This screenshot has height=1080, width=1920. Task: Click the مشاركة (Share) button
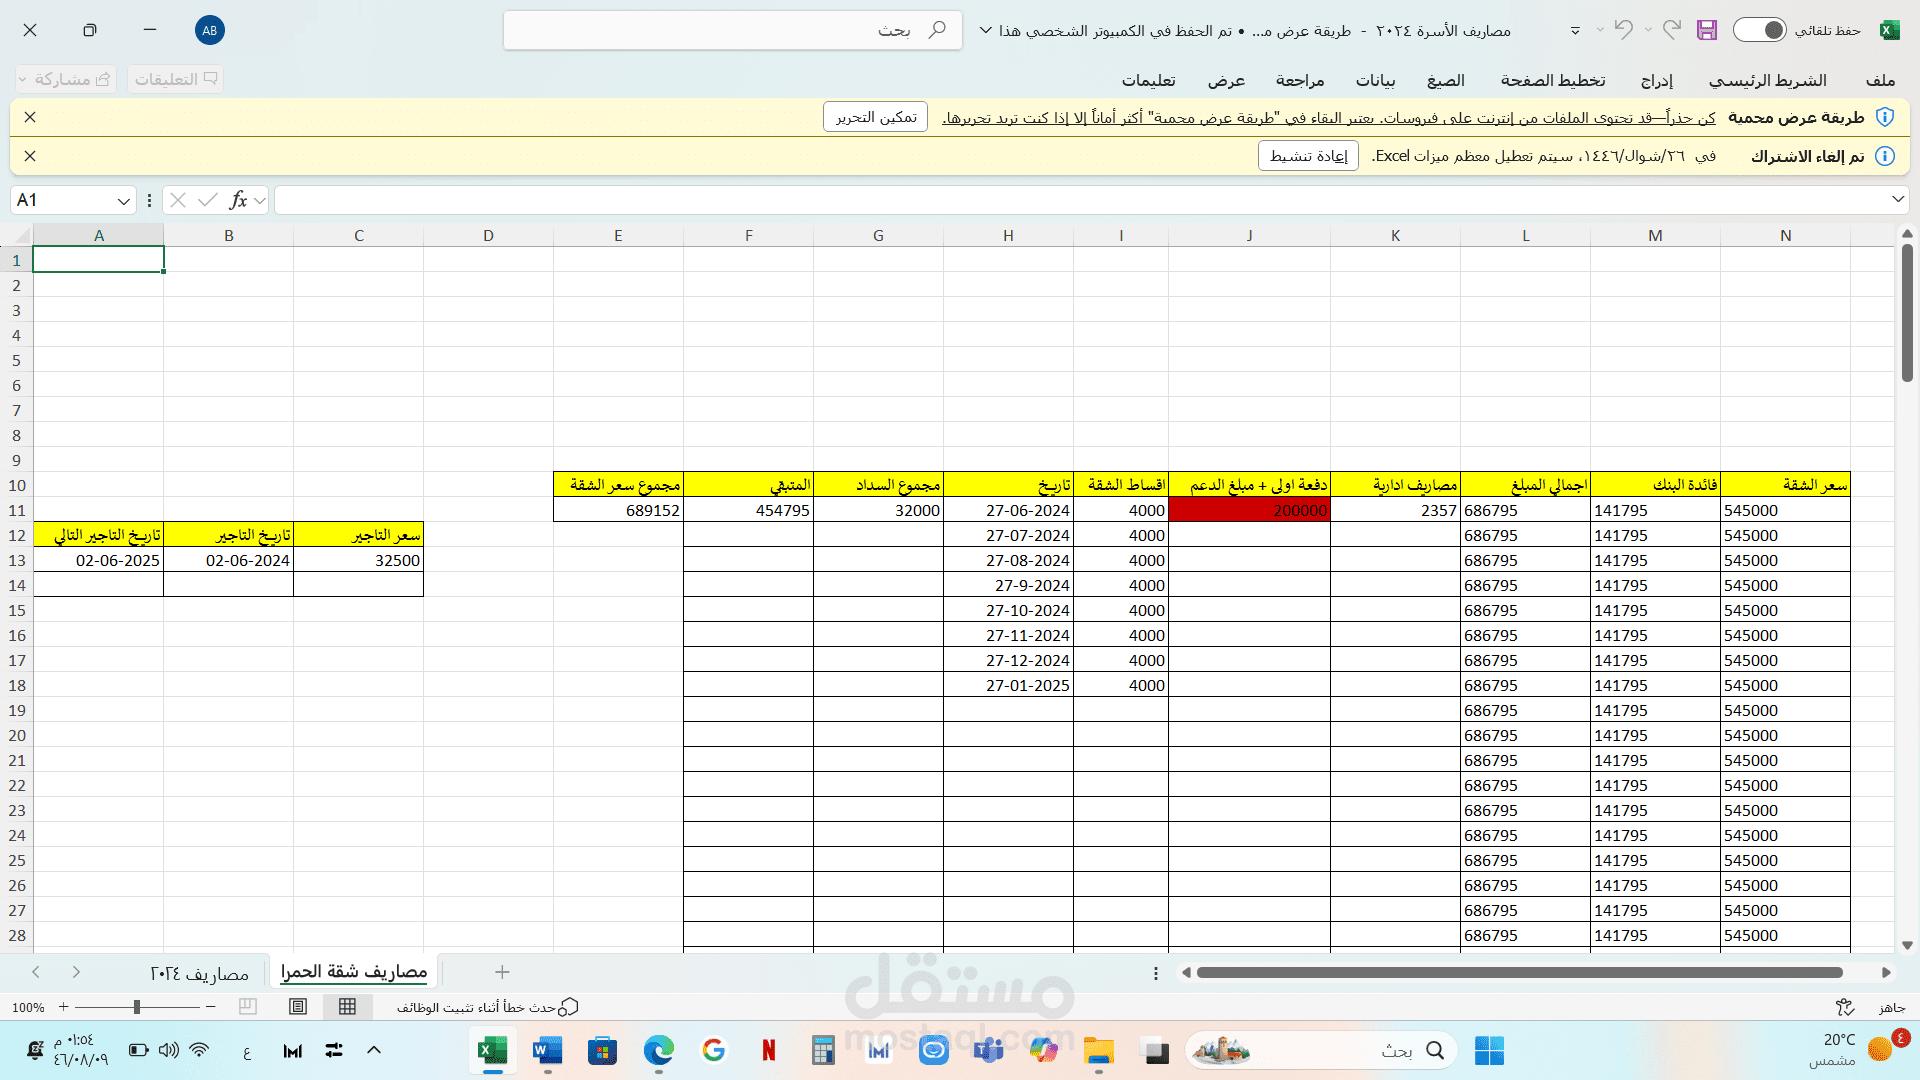pos(66,79)
